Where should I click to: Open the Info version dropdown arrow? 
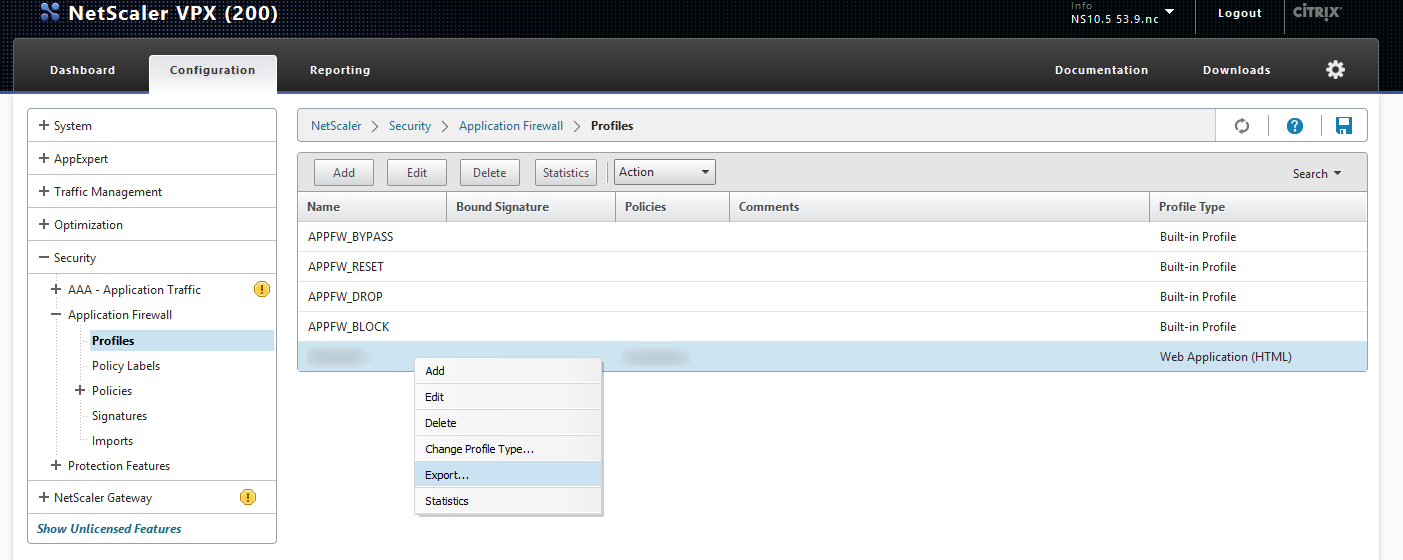(x=1169, y=12)
